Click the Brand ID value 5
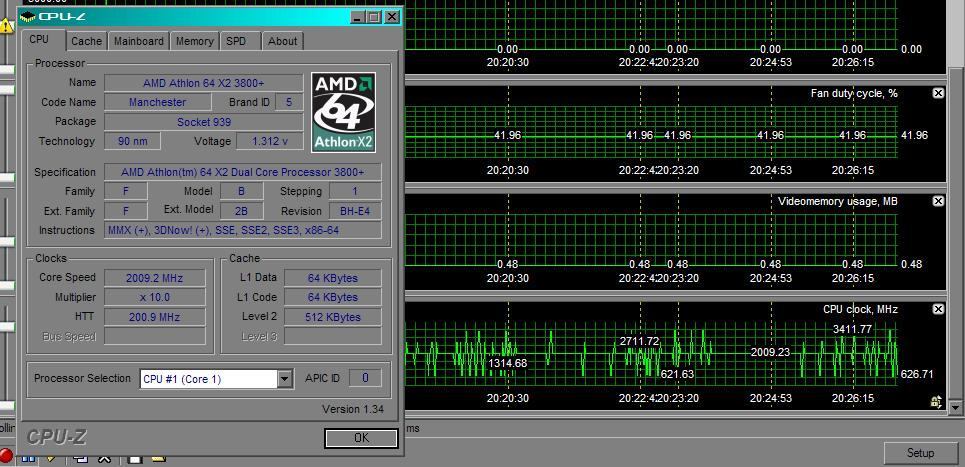Viewport: 965px width, 467px height. point(289,102)
